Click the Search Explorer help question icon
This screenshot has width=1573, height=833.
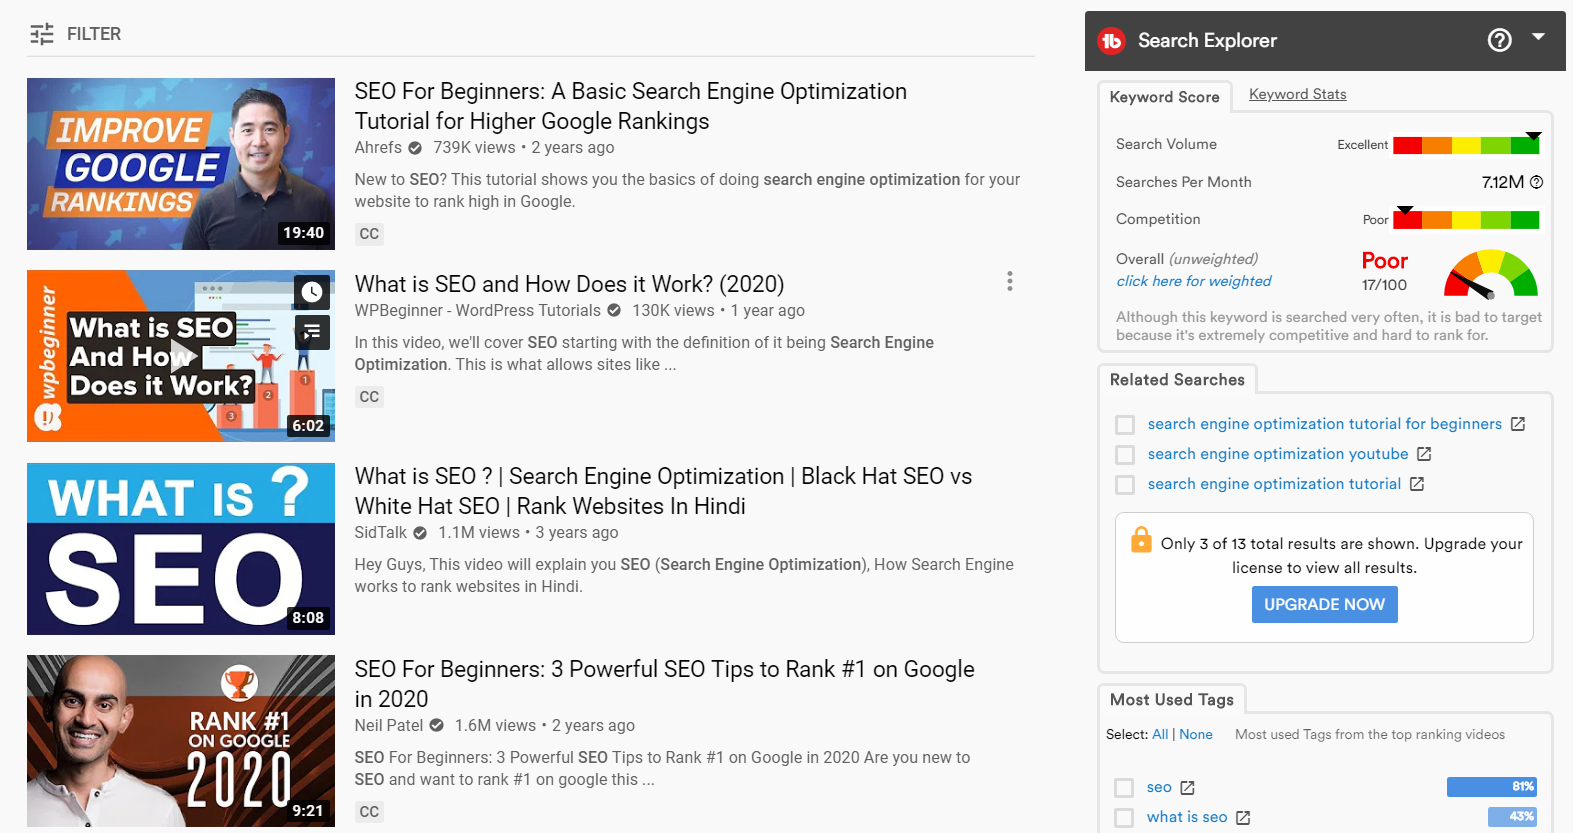(x=1499, y=40)
